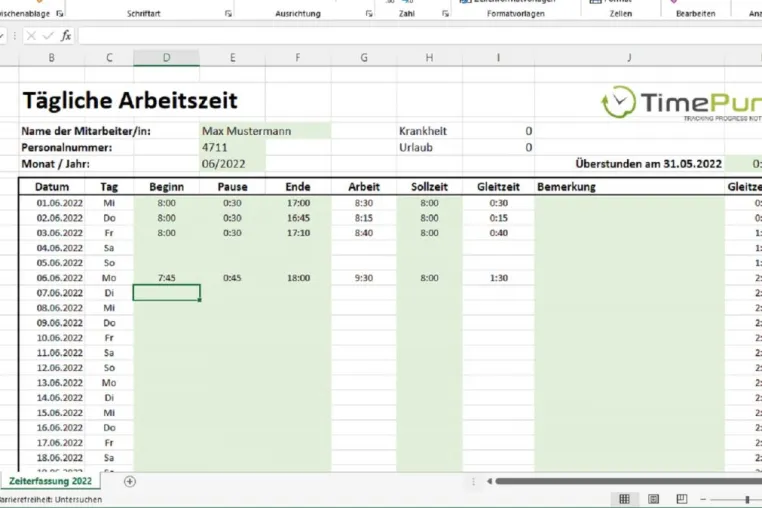Click date cell 18.06.2022
Image resolution: width=762 pixels, height=508 pixels.
click(52, 457)
